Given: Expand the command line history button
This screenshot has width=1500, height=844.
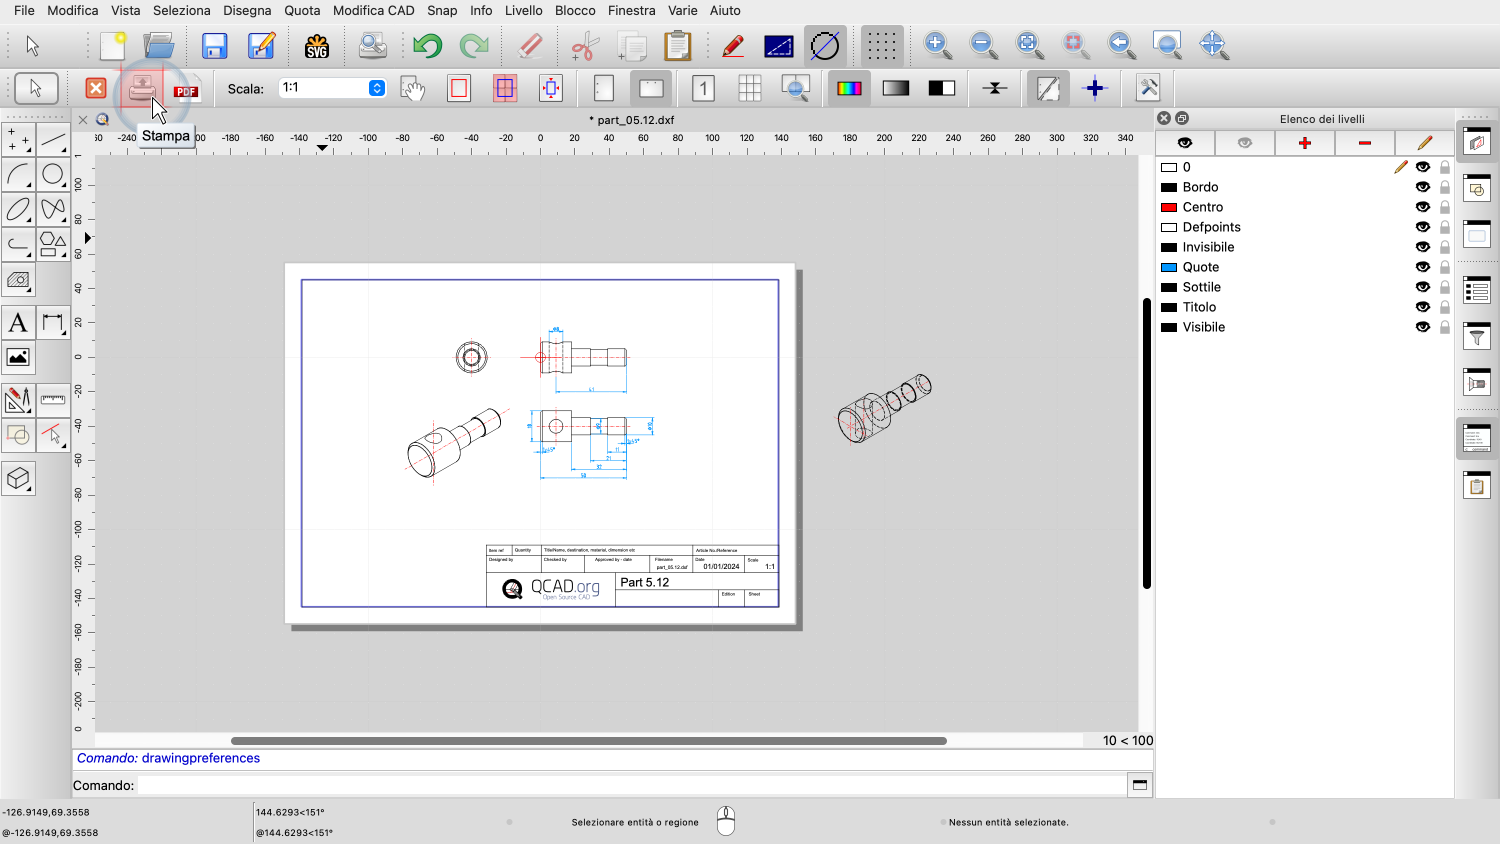Looking at the screenshot, I should click(x=1139, y=785).
